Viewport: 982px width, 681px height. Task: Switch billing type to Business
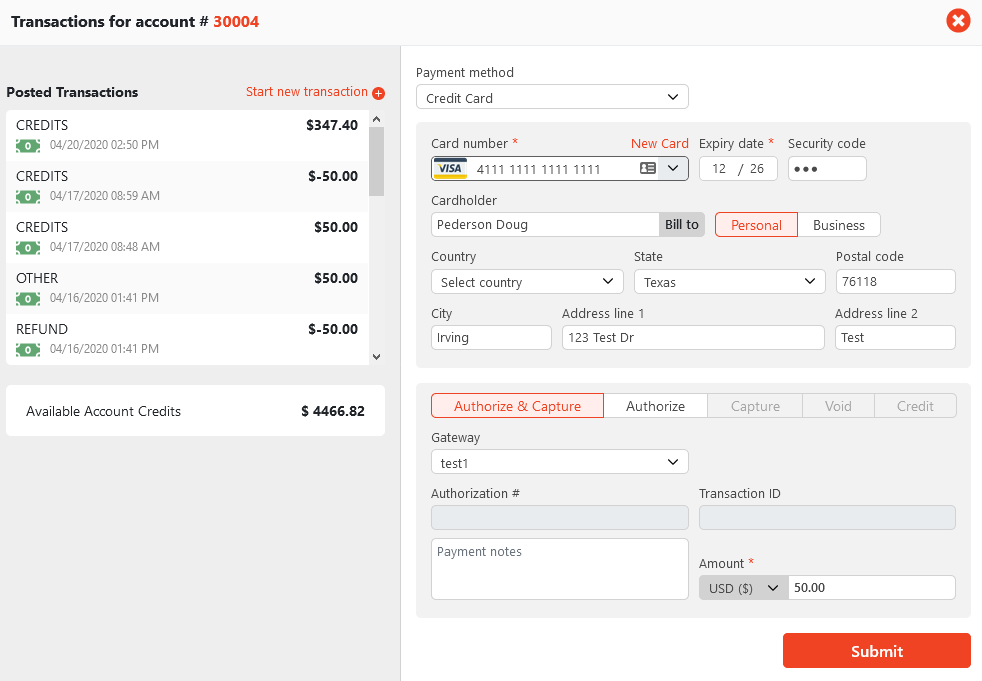point(838,225)
